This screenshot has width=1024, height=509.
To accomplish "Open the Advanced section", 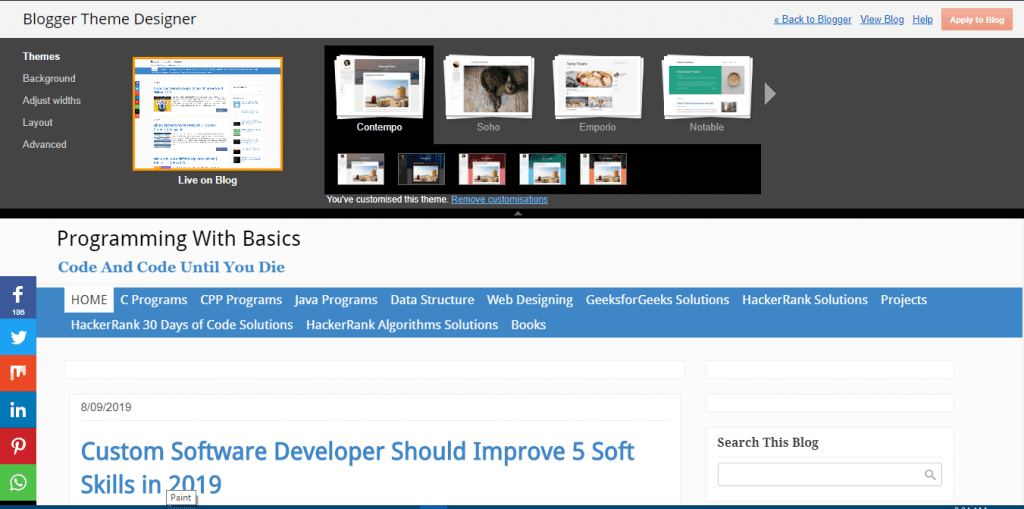I will coord(44,144).
